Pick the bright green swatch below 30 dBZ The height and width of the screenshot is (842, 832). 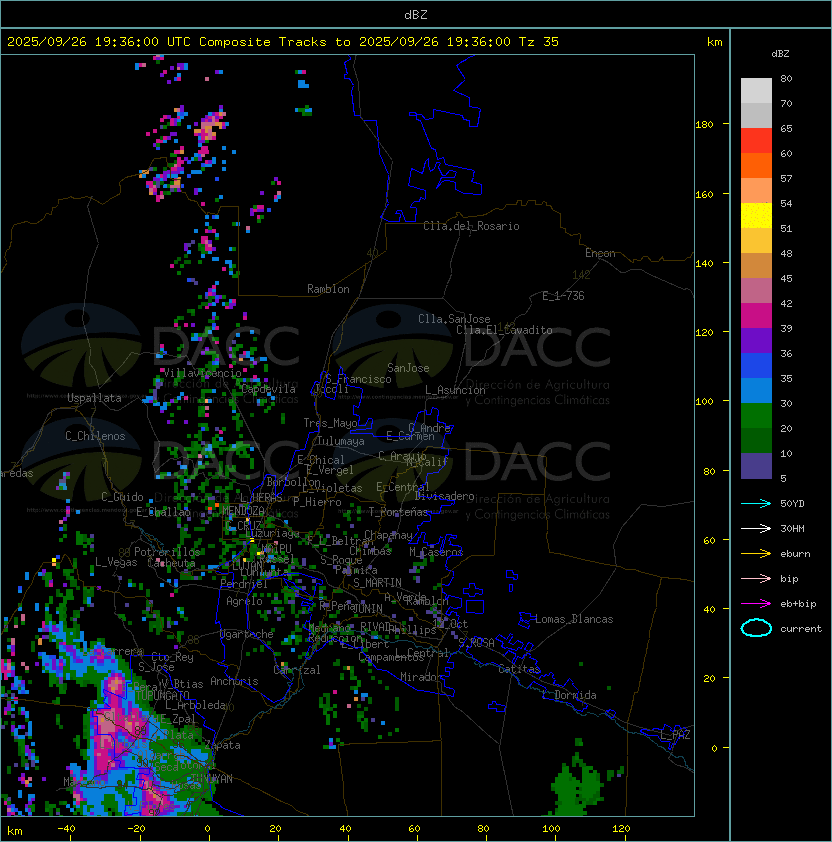(756, 416)
